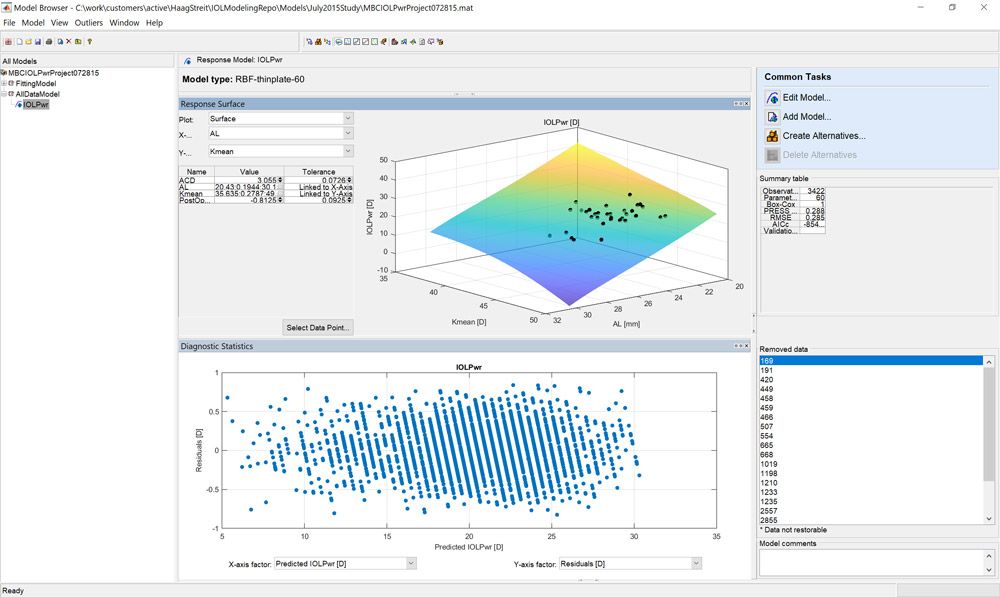
Task: Open the Outliers menu
Action: (x=87, y=21)
